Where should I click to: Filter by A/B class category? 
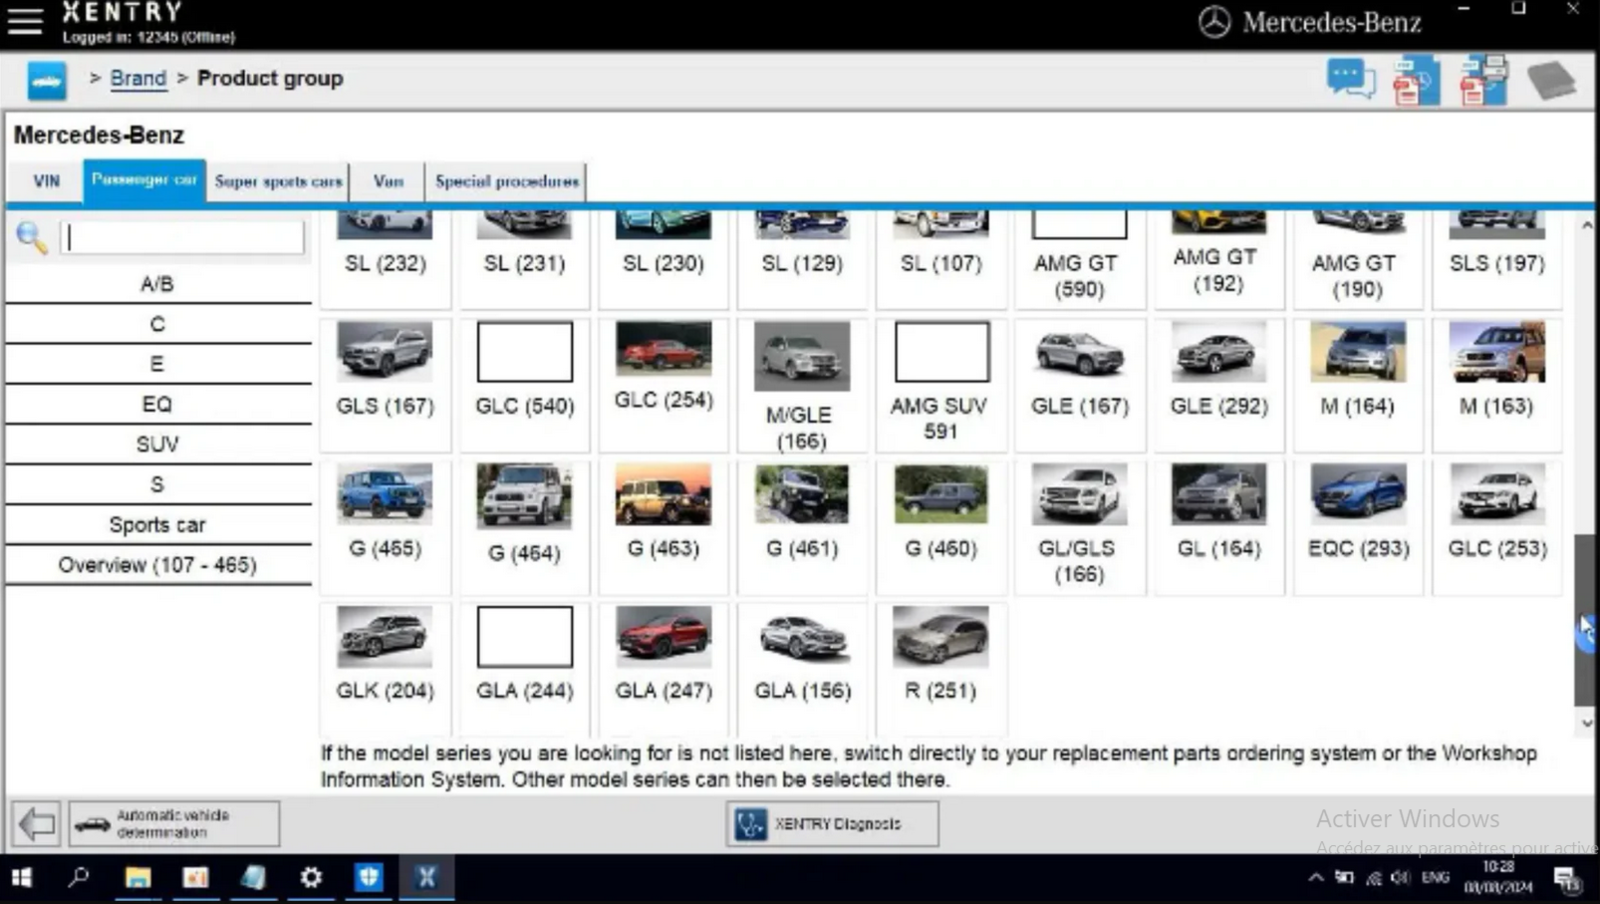pos(158,284)
